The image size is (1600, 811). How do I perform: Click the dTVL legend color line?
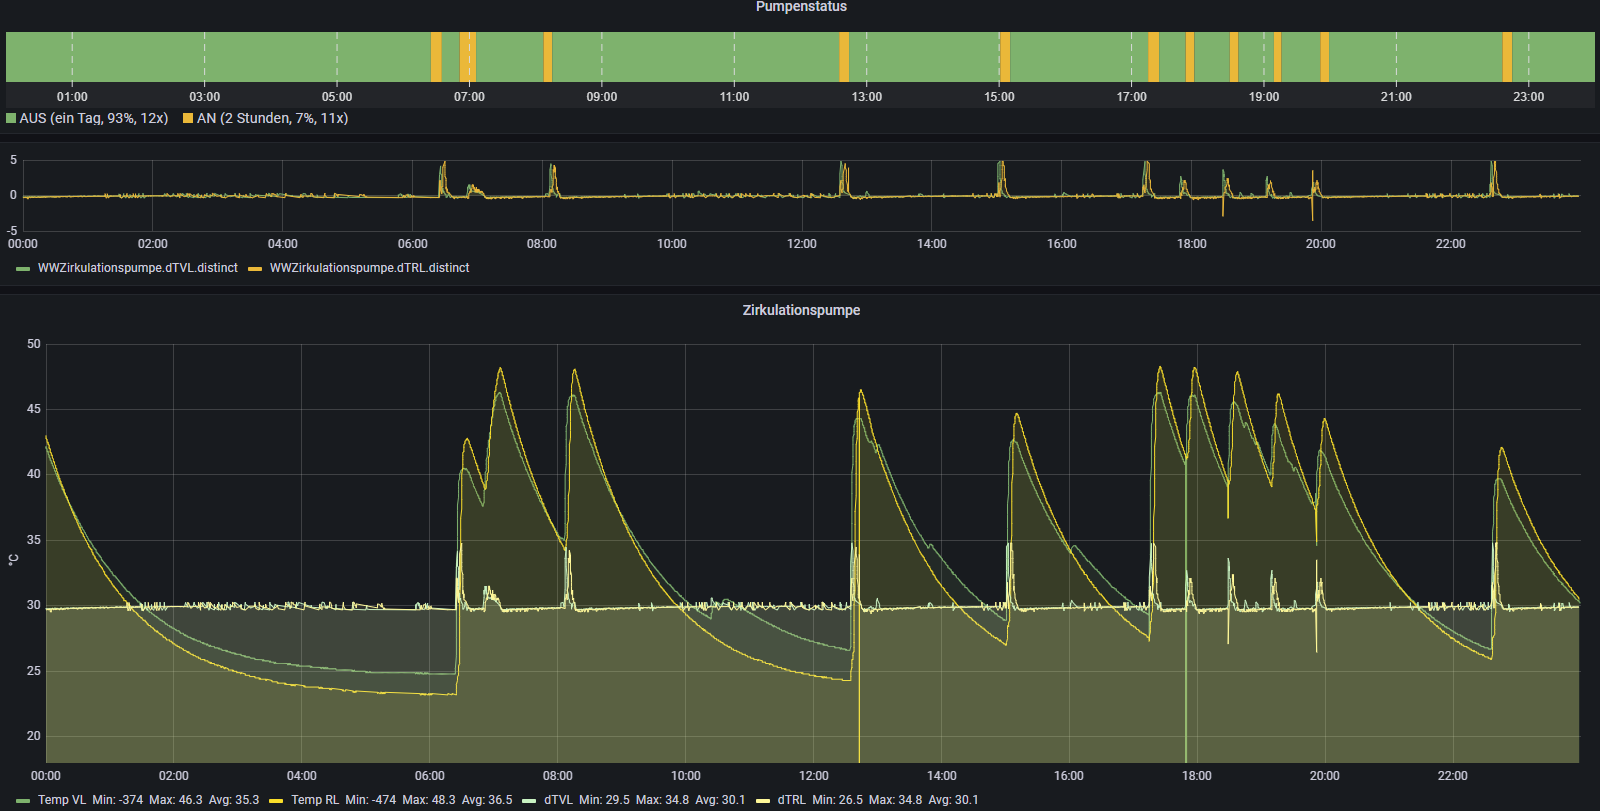528,800
